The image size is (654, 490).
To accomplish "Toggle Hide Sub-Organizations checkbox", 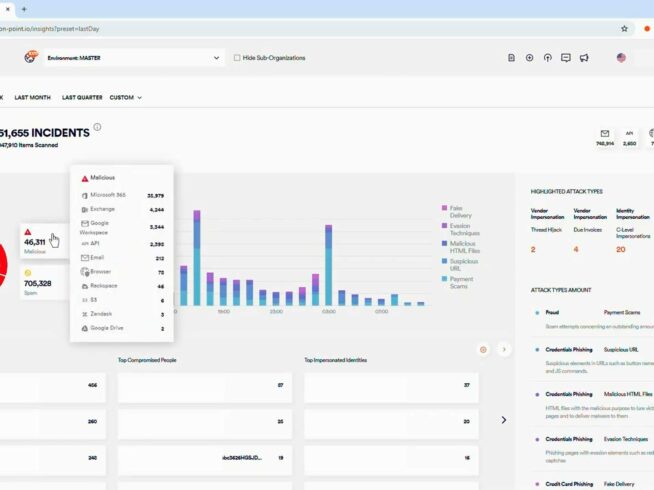I will point(237,58).
